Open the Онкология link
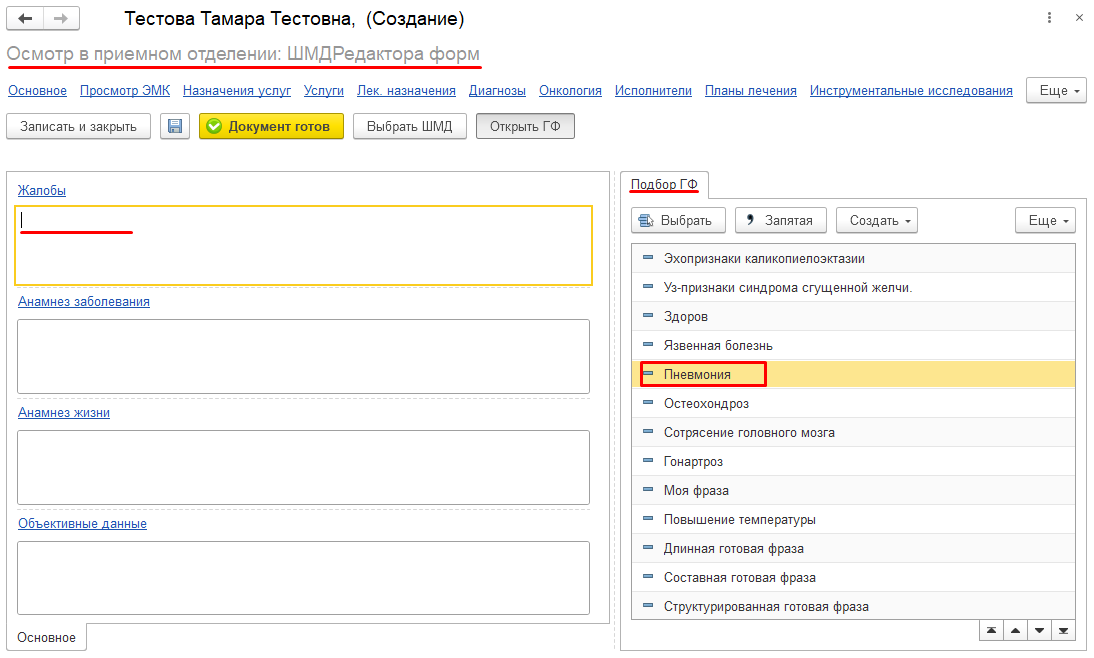1094x658 pixels. 570,91
